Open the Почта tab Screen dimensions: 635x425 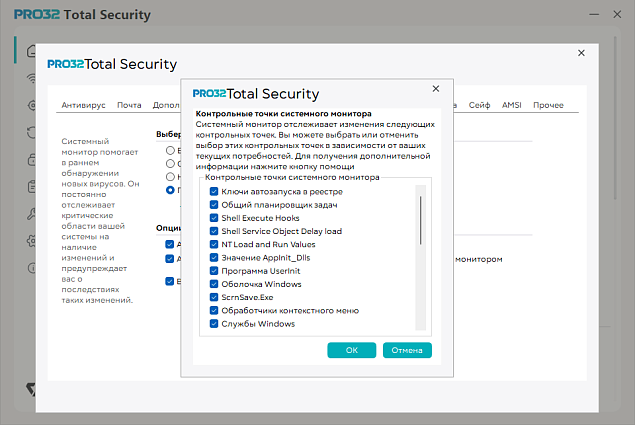(129, 105)
